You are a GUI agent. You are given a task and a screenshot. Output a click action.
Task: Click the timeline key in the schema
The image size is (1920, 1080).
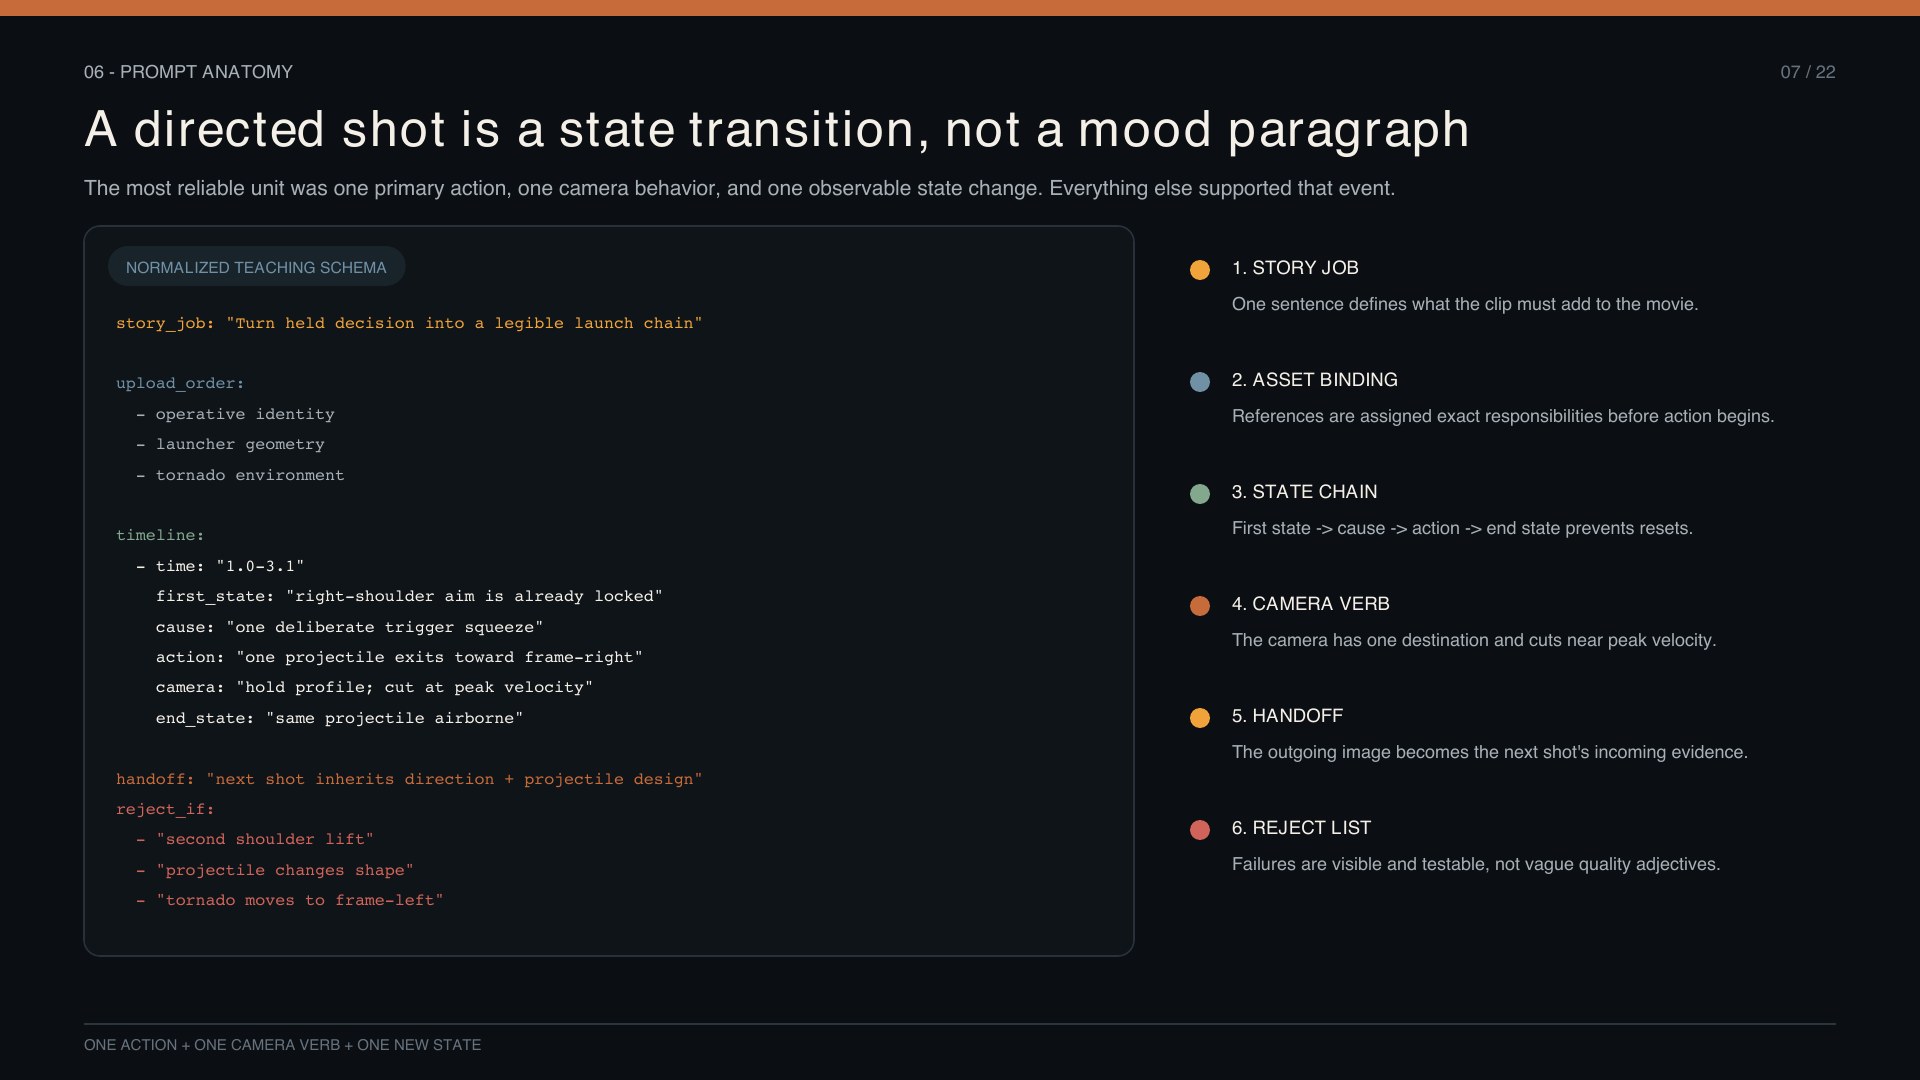pos(160,535)
